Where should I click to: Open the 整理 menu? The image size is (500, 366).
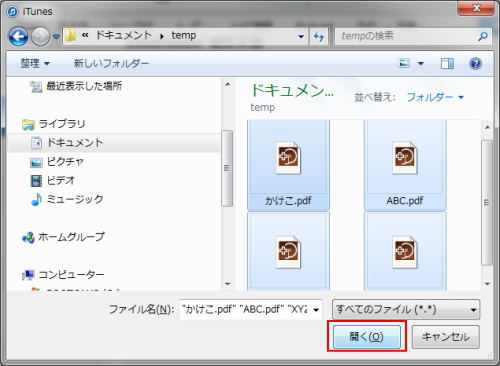coord(35,63)
